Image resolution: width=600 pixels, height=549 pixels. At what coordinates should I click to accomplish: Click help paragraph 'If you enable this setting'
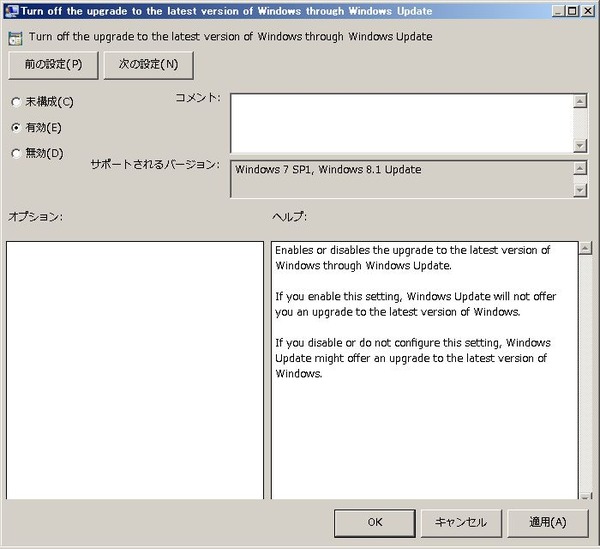click(x=416, y=304)
